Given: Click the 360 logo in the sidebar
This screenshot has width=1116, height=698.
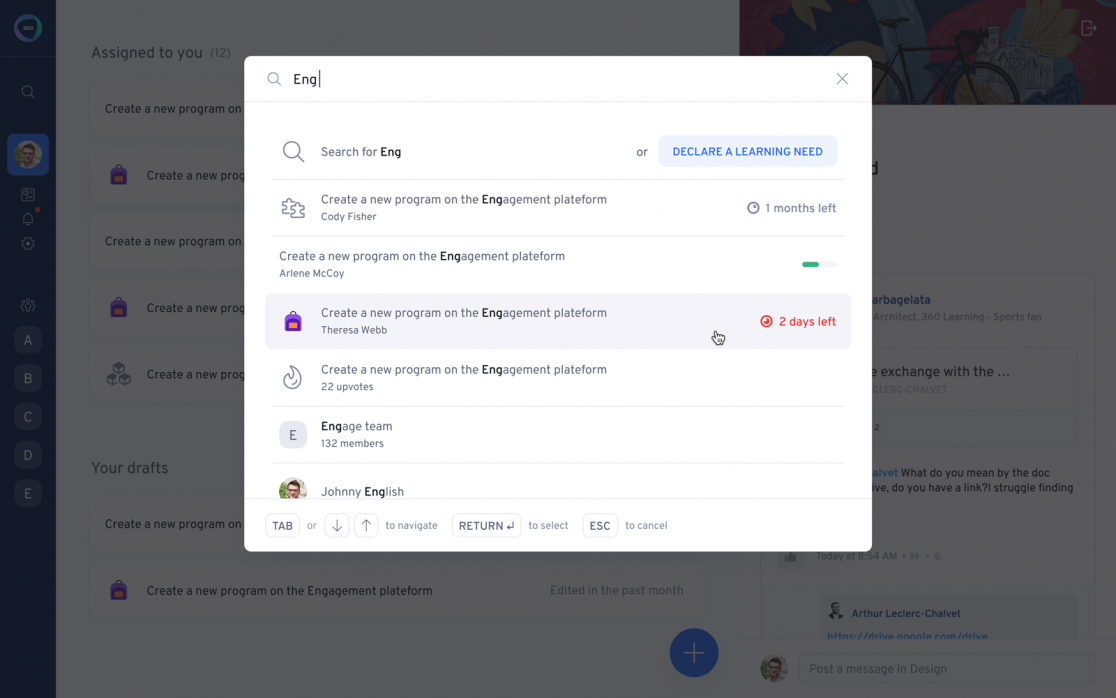Looking at the screenshot, I should [28, 28].
